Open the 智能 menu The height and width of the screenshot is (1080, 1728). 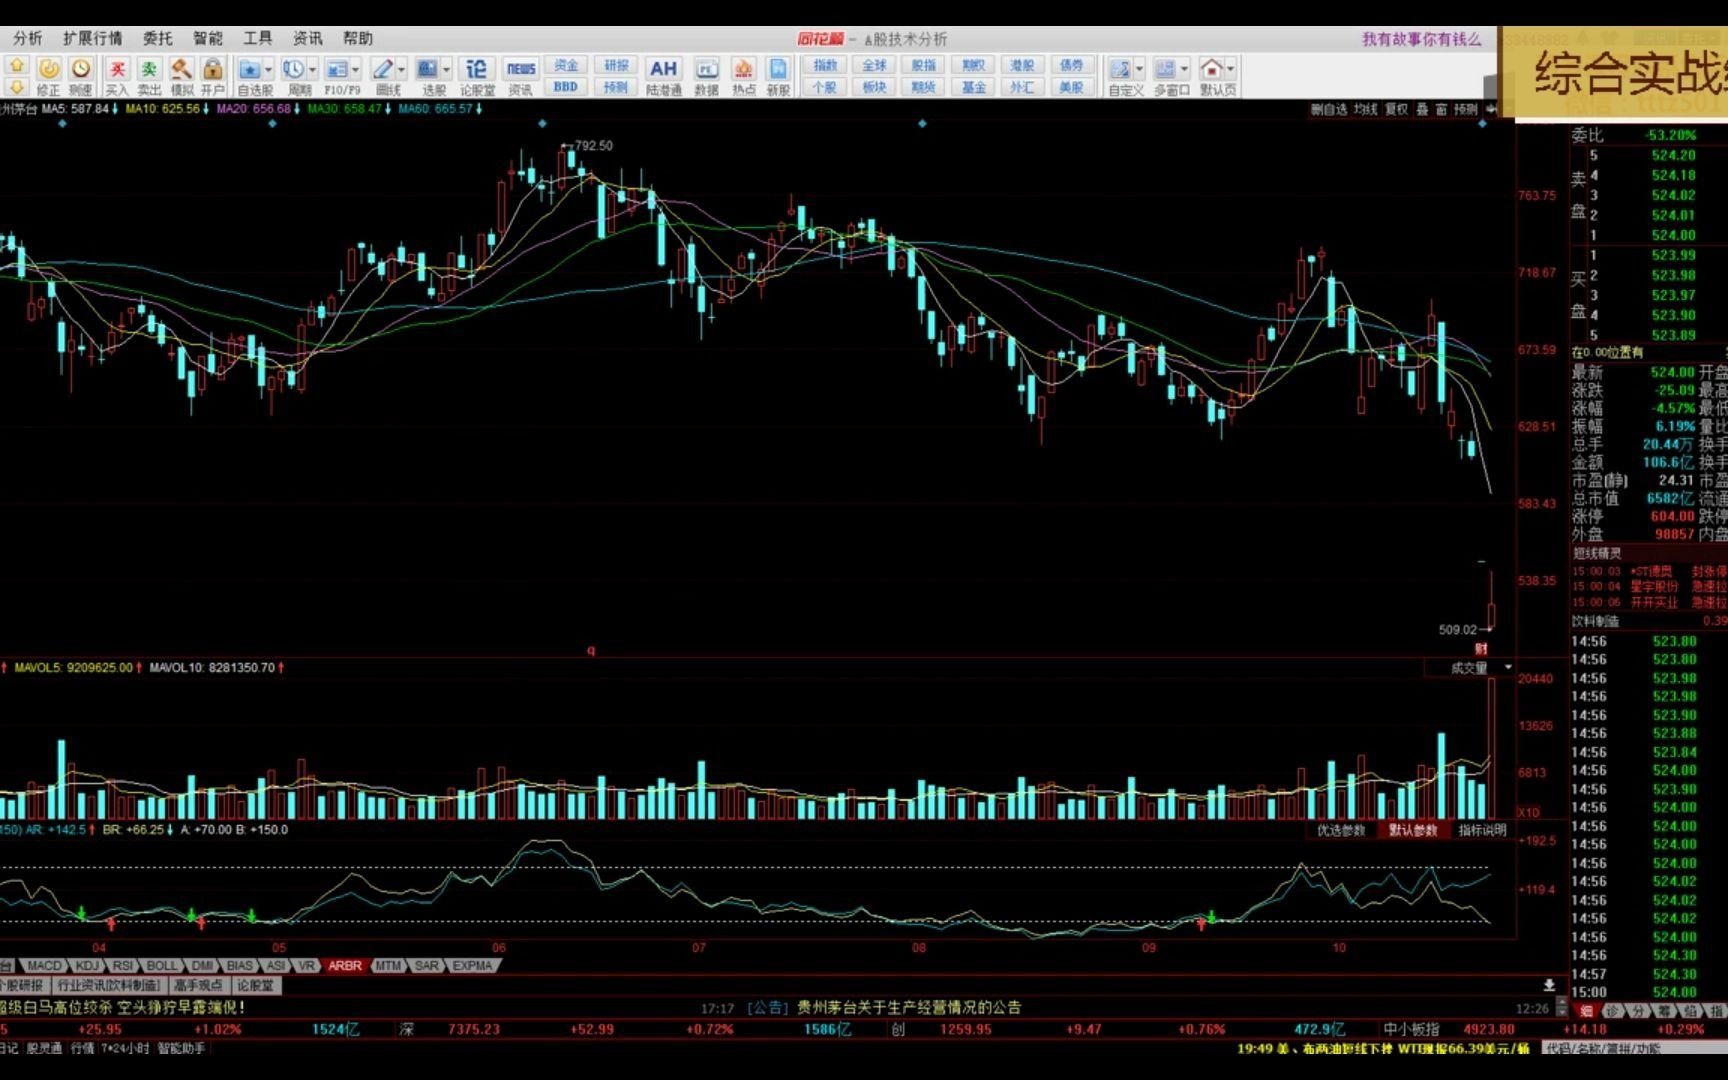click(x=207, y=38)
